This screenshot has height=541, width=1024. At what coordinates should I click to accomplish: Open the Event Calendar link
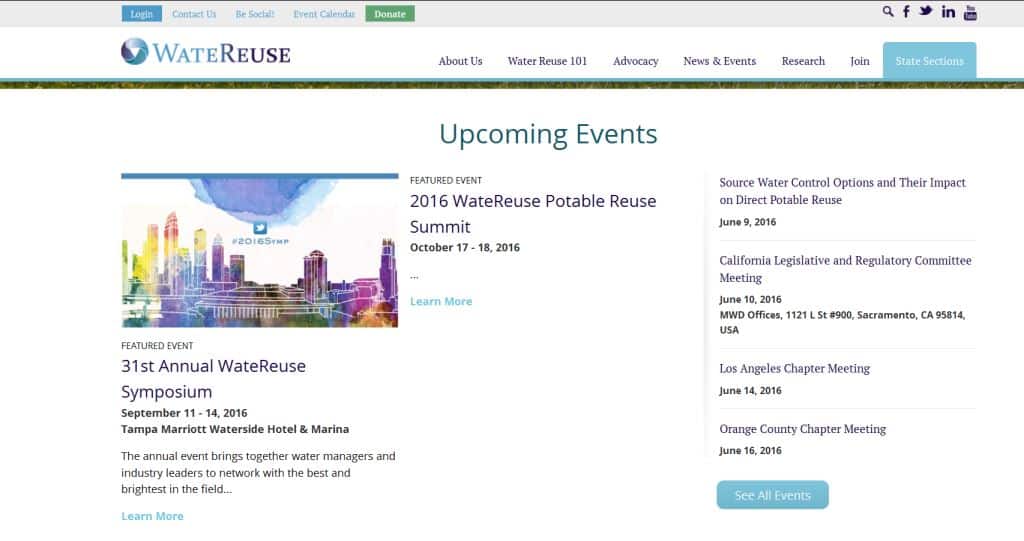pos(324,14)
